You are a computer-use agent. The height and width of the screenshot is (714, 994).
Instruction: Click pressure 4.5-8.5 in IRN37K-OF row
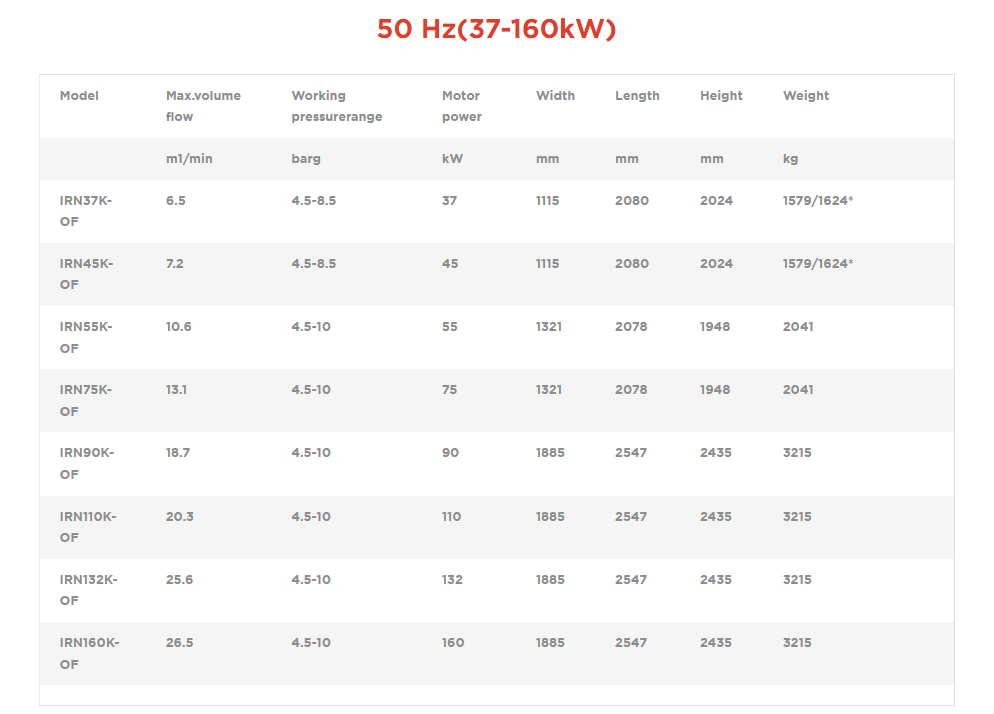[x=314, y=200]
